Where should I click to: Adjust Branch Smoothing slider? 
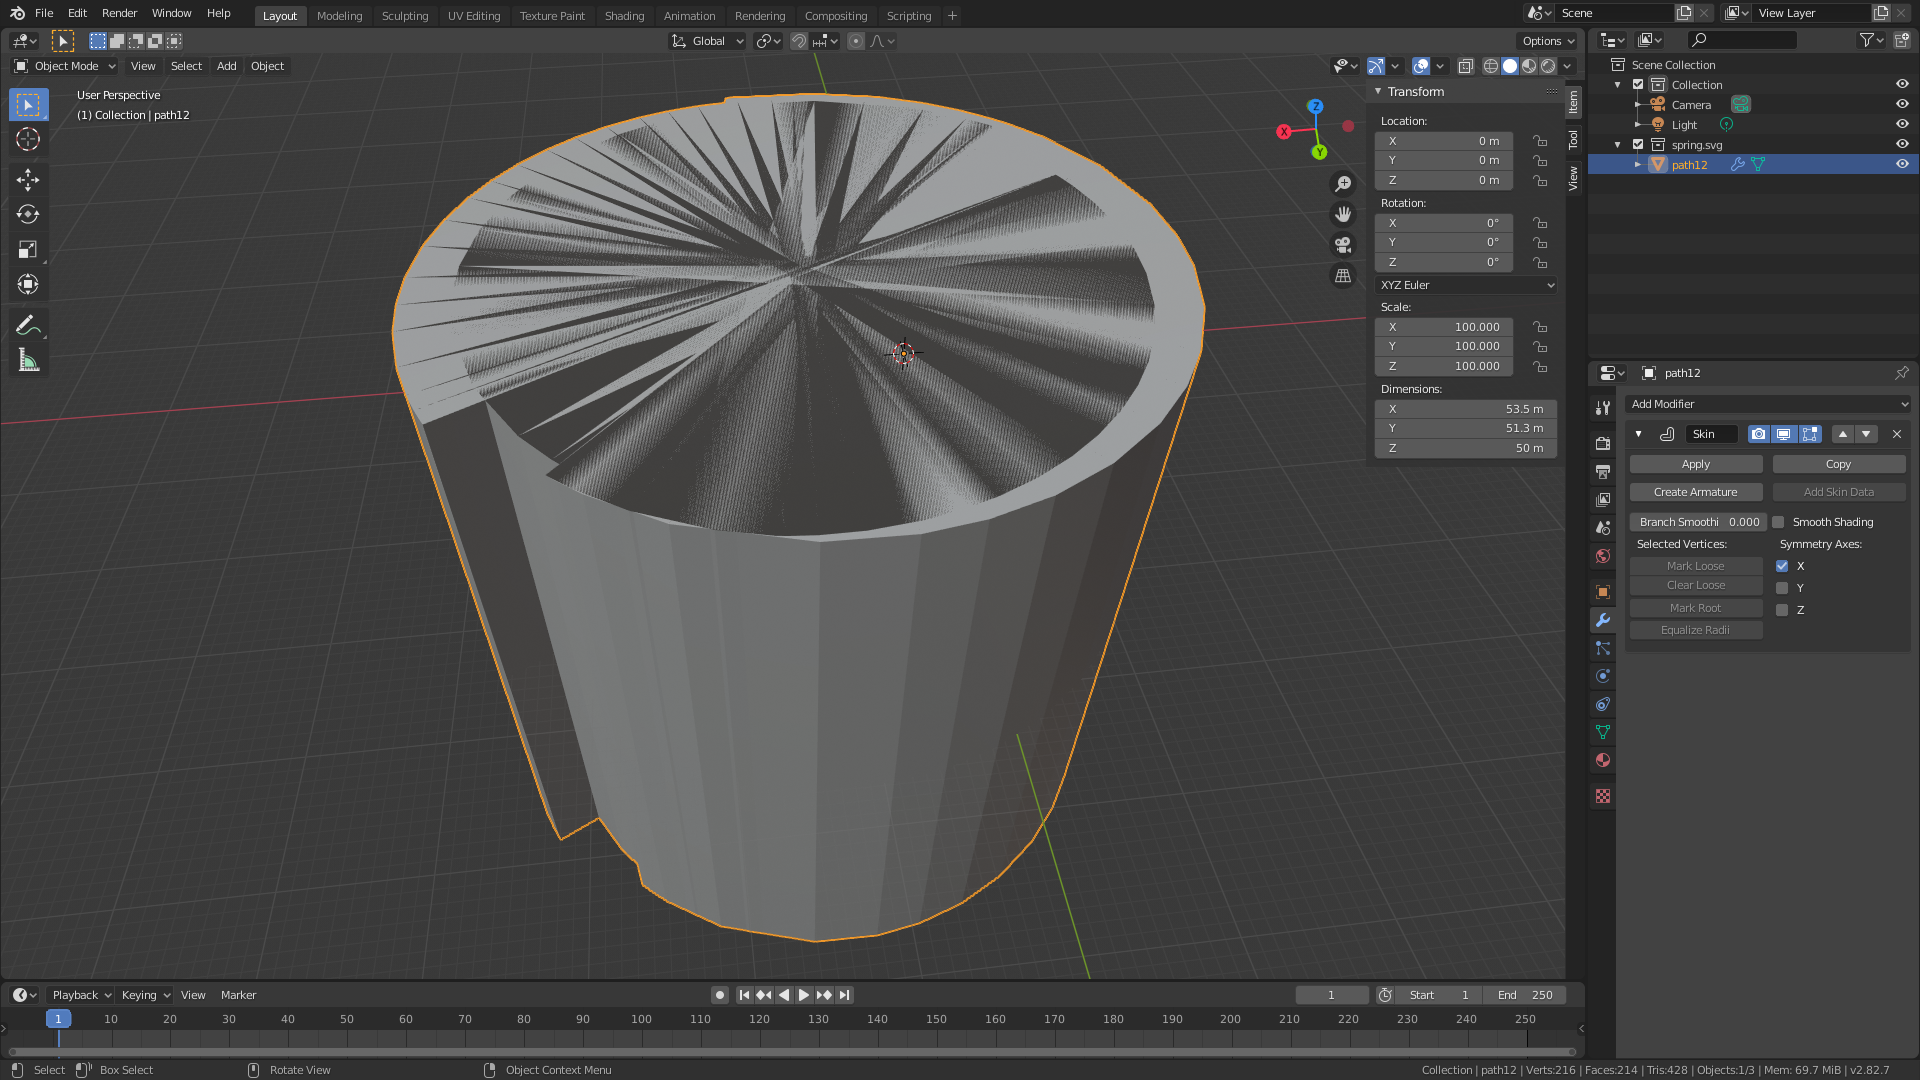[x=1698, y=522]
